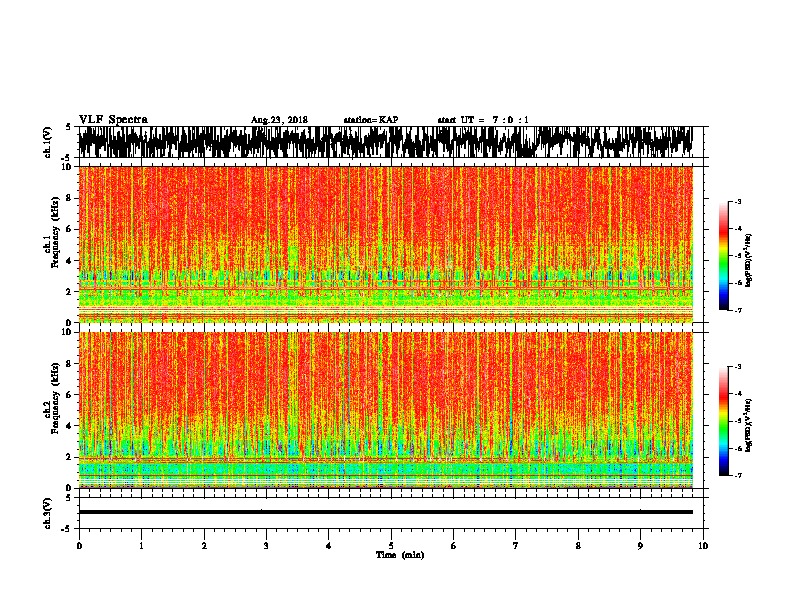Click the -7 tick on ch.1 colorbar
This screenshot has height=612, width=792.
coord(738,310)
